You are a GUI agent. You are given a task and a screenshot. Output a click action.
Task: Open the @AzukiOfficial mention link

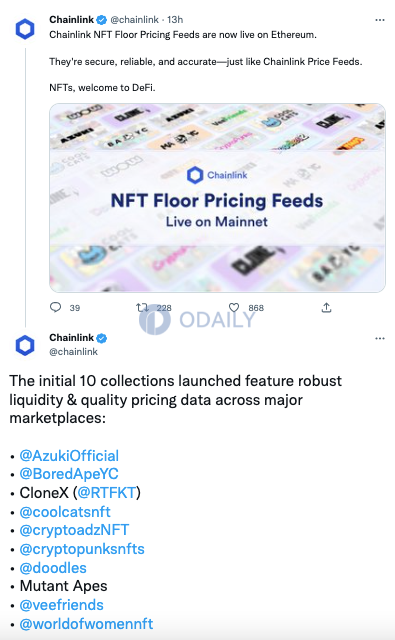(69, 456)
